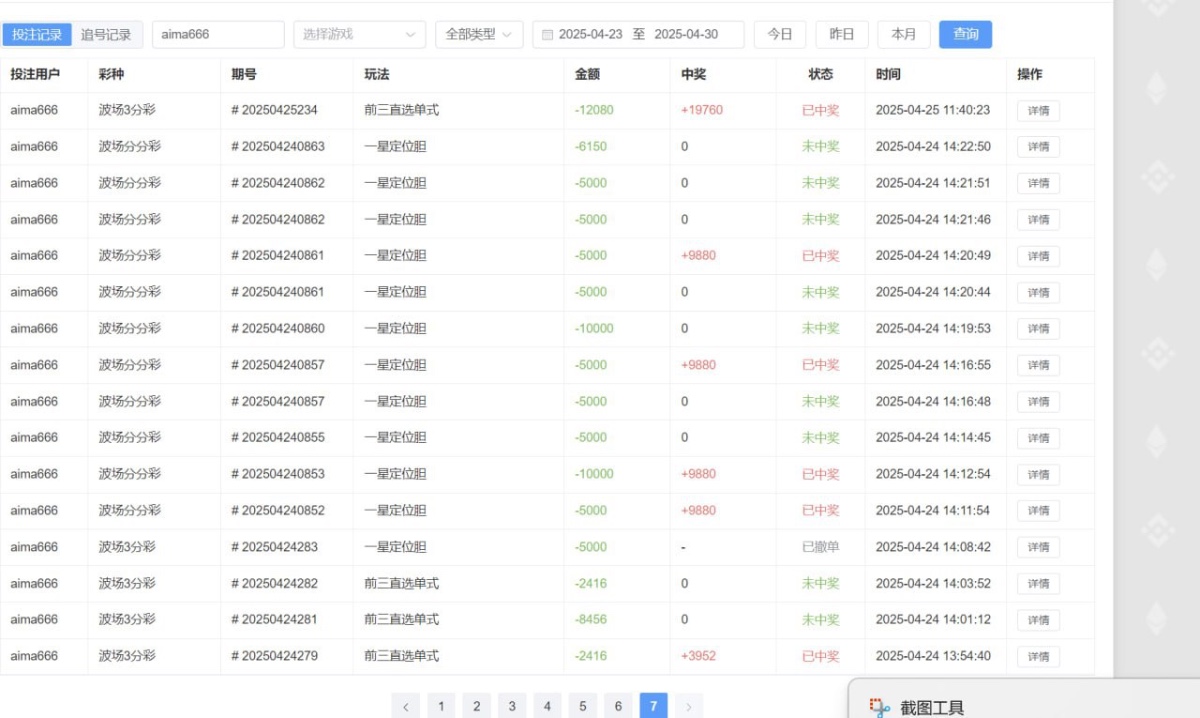Open 详情 for bet #20250425234

point(1037,110)
